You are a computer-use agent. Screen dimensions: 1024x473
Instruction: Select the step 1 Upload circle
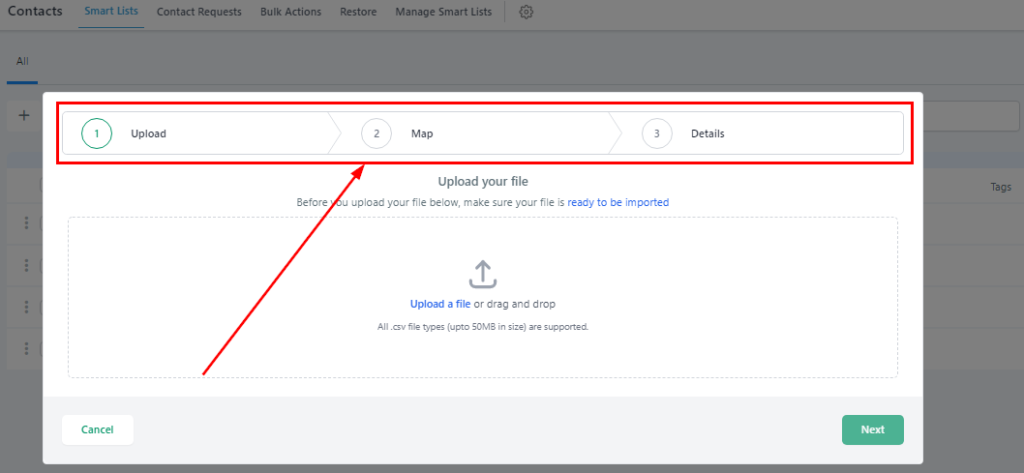(96, 133)
